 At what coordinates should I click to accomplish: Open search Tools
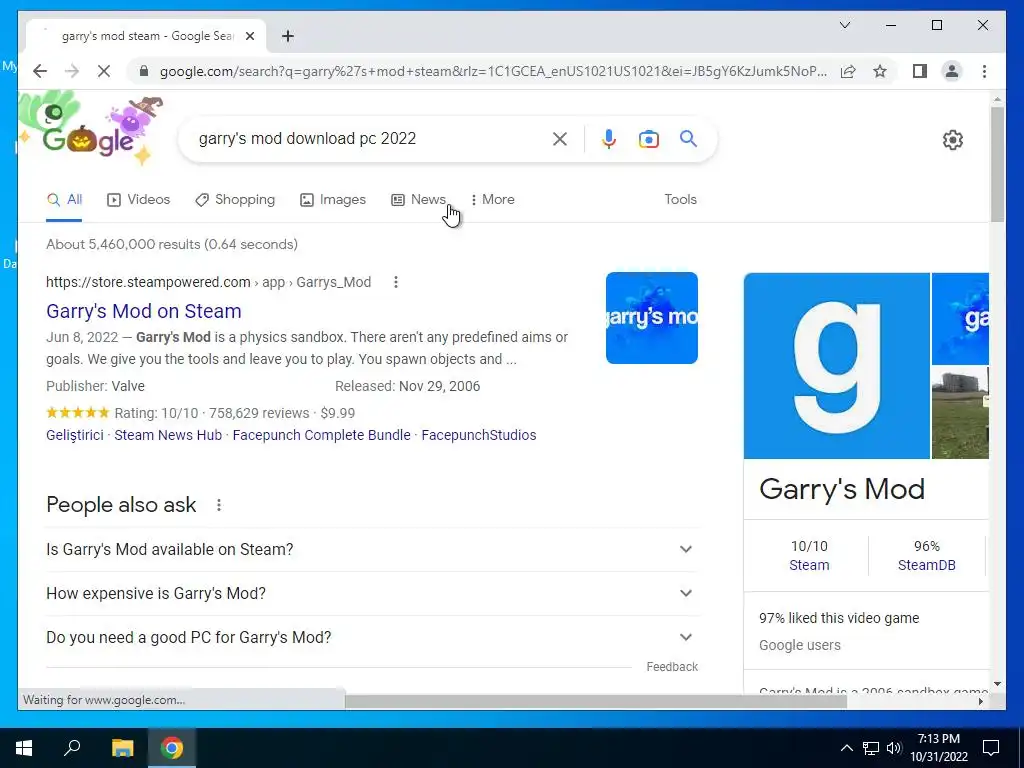pyautogui.click(x=680, y=200)
